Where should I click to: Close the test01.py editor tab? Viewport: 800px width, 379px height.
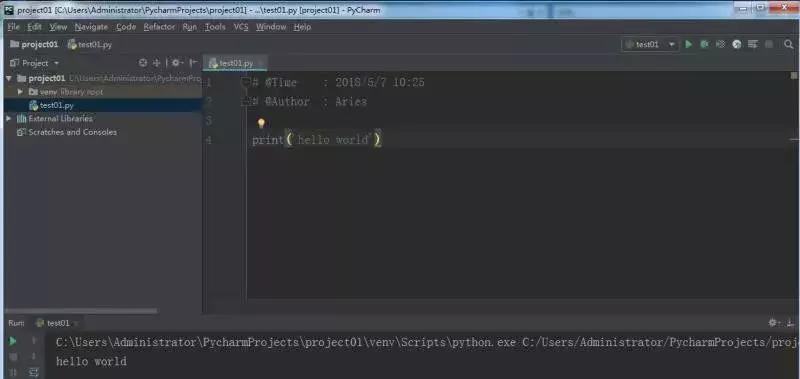(262, 63)
